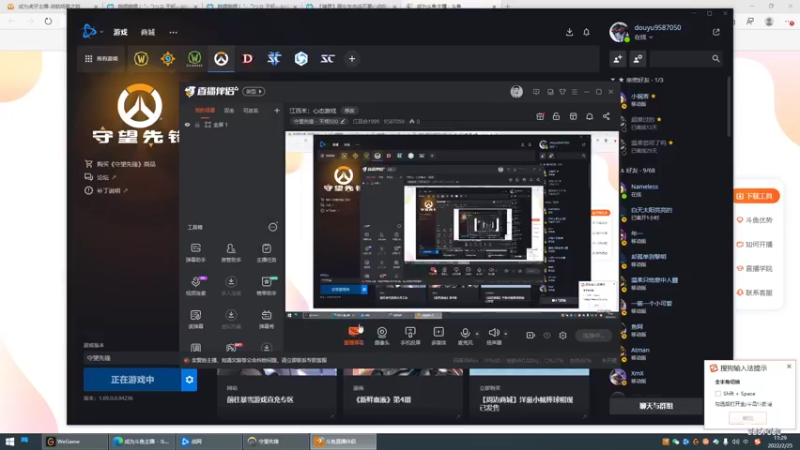Collapse the friends group 9/68

(x=622, y=170)
